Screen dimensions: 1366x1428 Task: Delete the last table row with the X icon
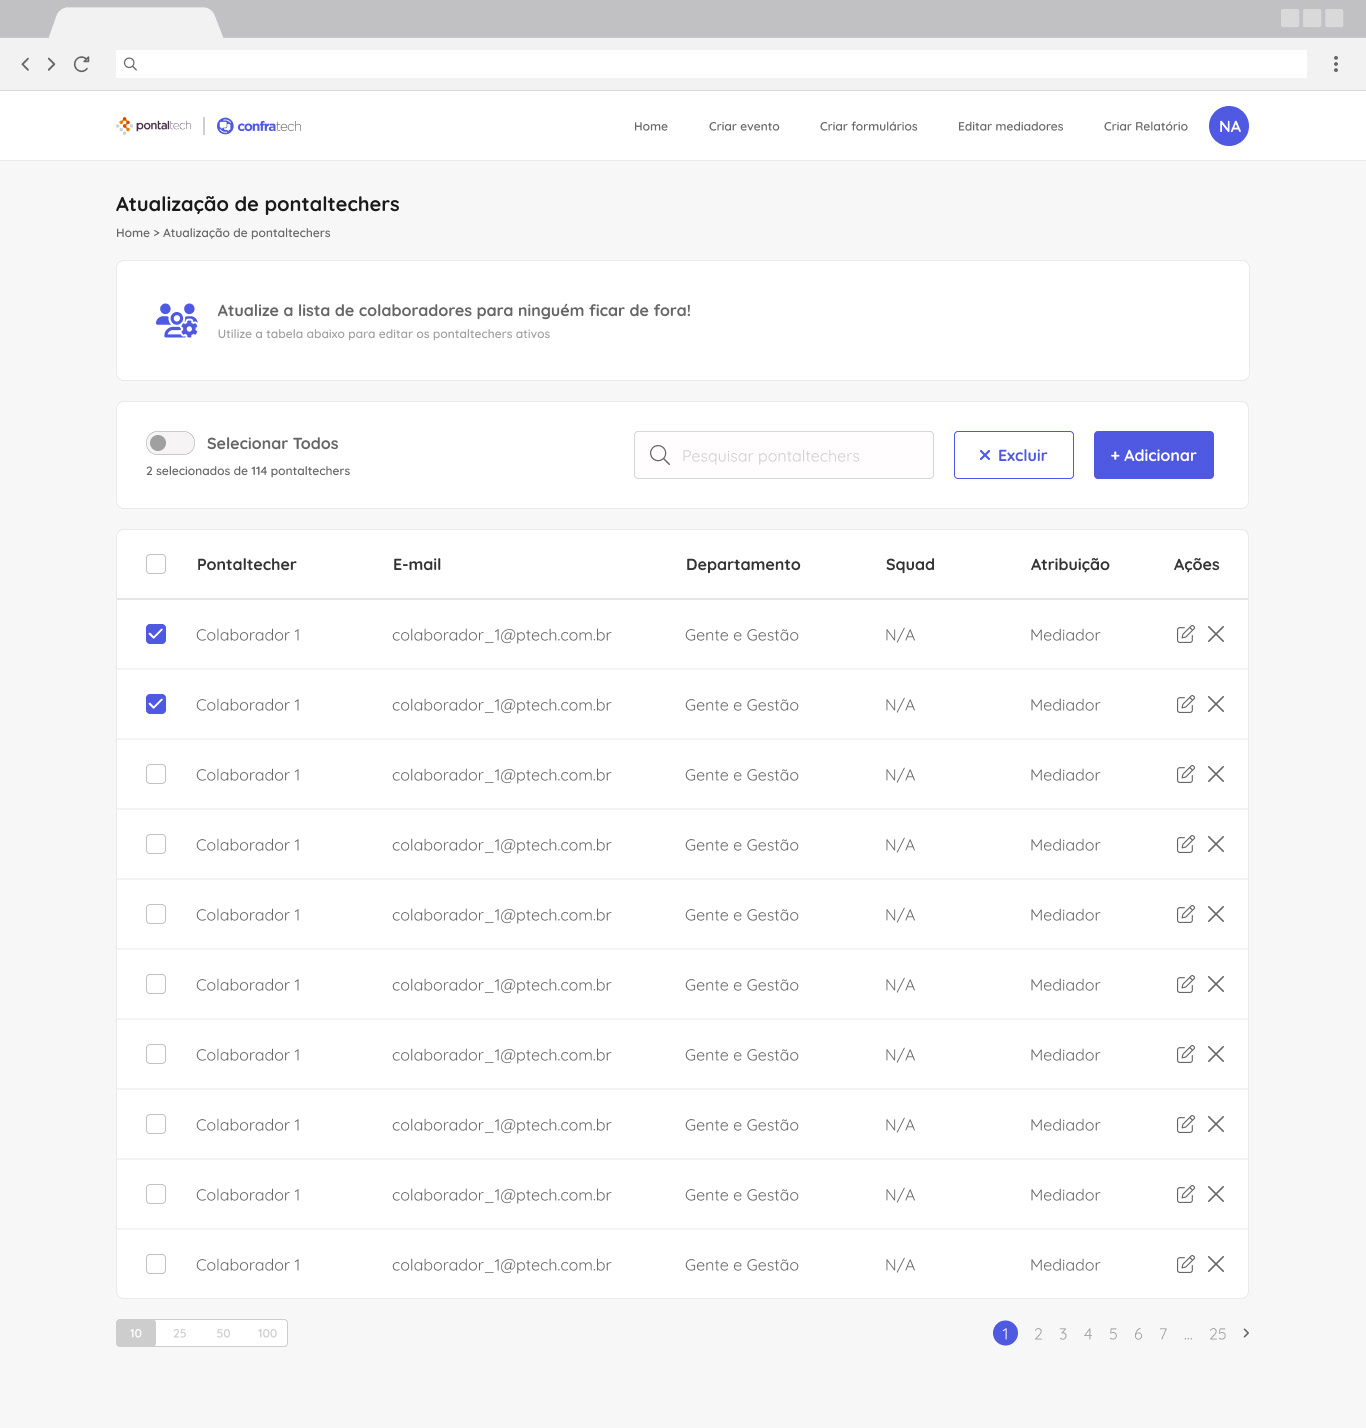(1216, 1264)
